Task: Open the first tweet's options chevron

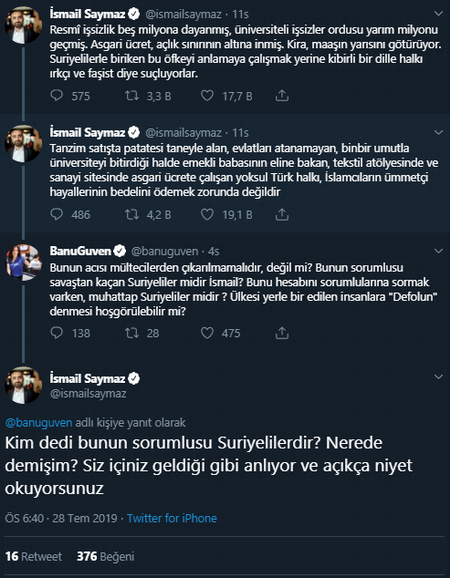Action: coord(439,14)
